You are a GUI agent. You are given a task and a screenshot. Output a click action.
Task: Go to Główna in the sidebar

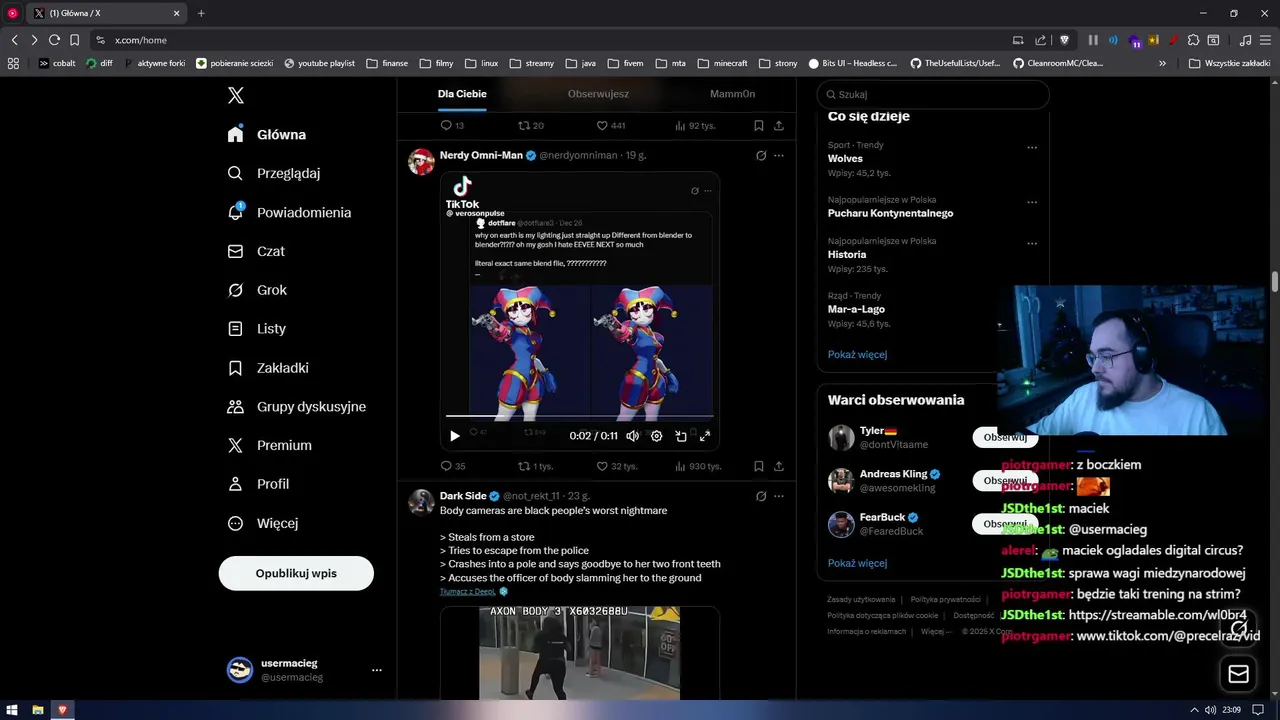(266, 134)
